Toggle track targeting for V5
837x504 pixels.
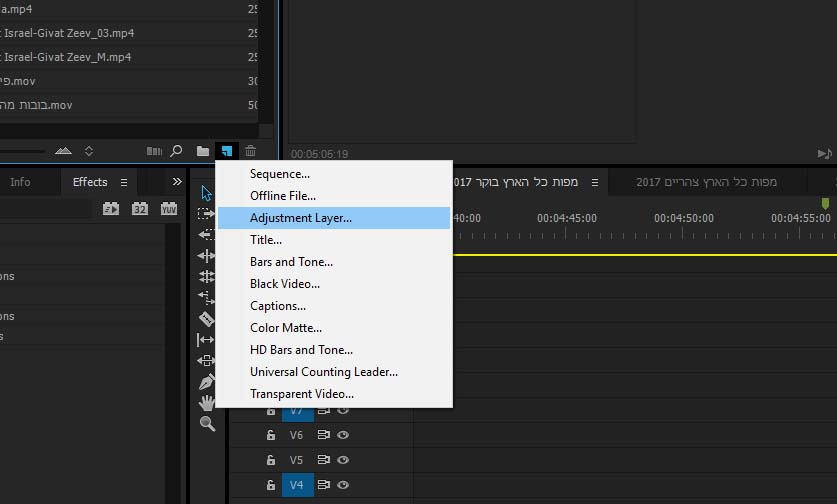point(297,460)
